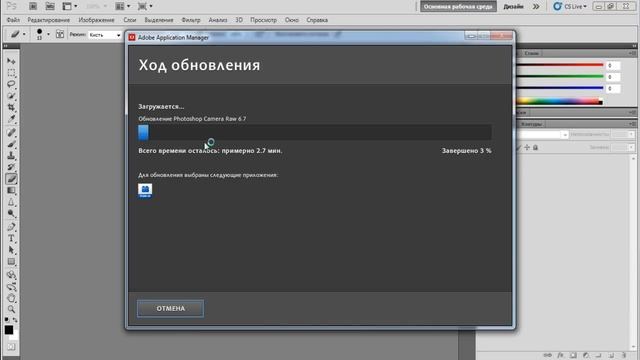Click the update download progress bar

click(x=315, y=133)
